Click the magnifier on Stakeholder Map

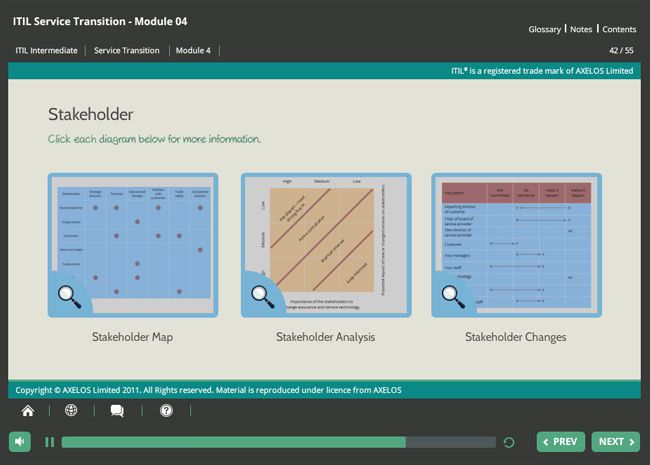tap(69, 297)
